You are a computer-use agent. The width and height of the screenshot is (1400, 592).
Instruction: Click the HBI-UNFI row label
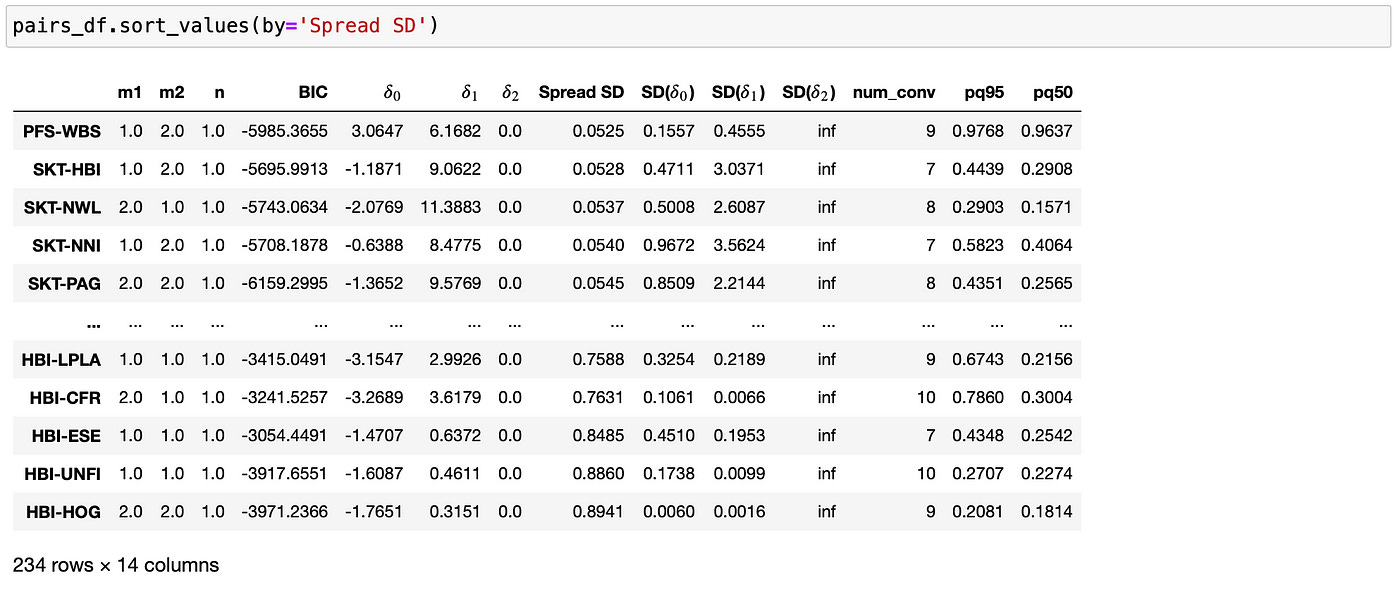(x=65, y=474)
